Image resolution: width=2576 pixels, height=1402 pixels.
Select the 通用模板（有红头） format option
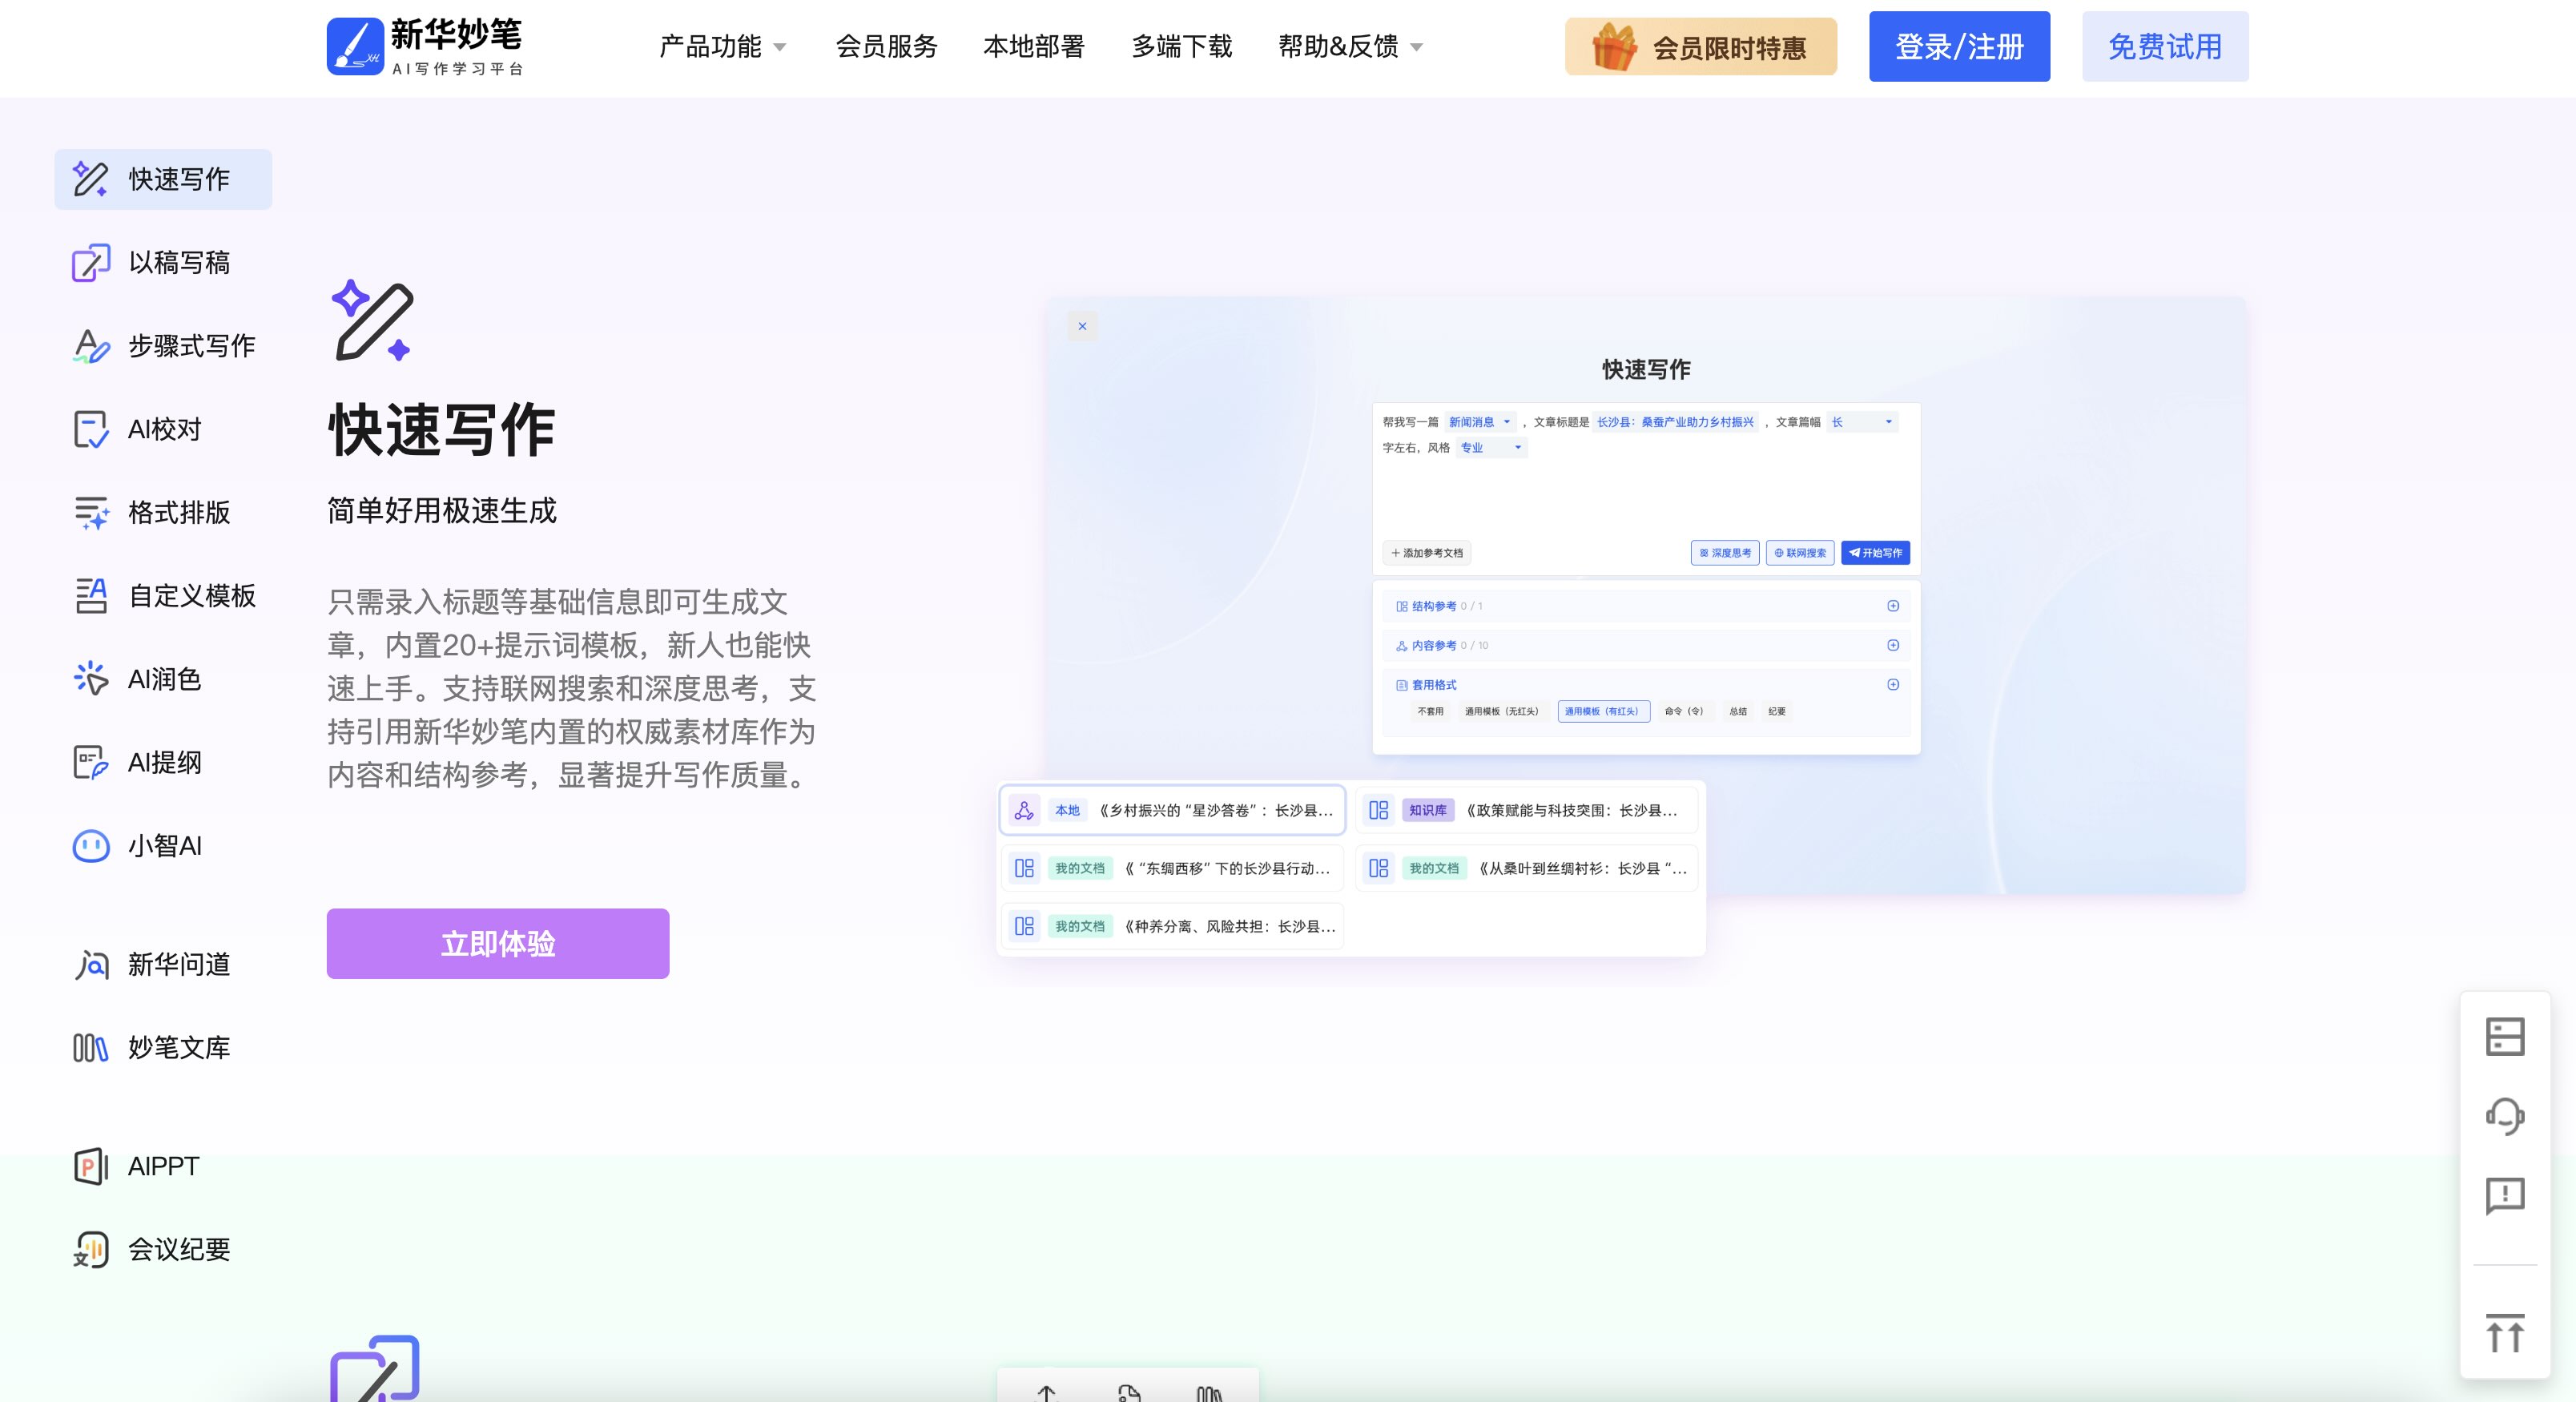pos(1603,712)
